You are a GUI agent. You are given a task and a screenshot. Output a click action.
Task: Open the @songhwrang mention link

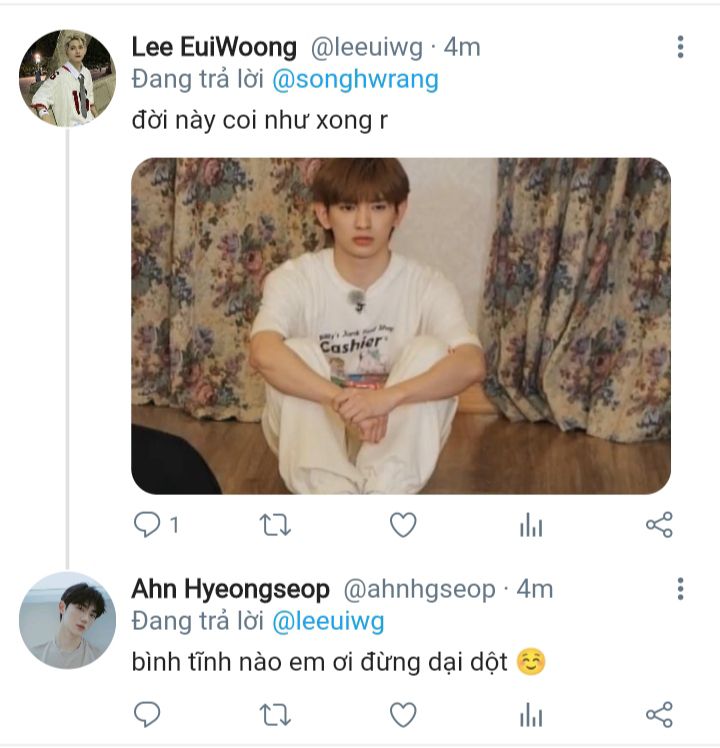[x=355, y=80]
